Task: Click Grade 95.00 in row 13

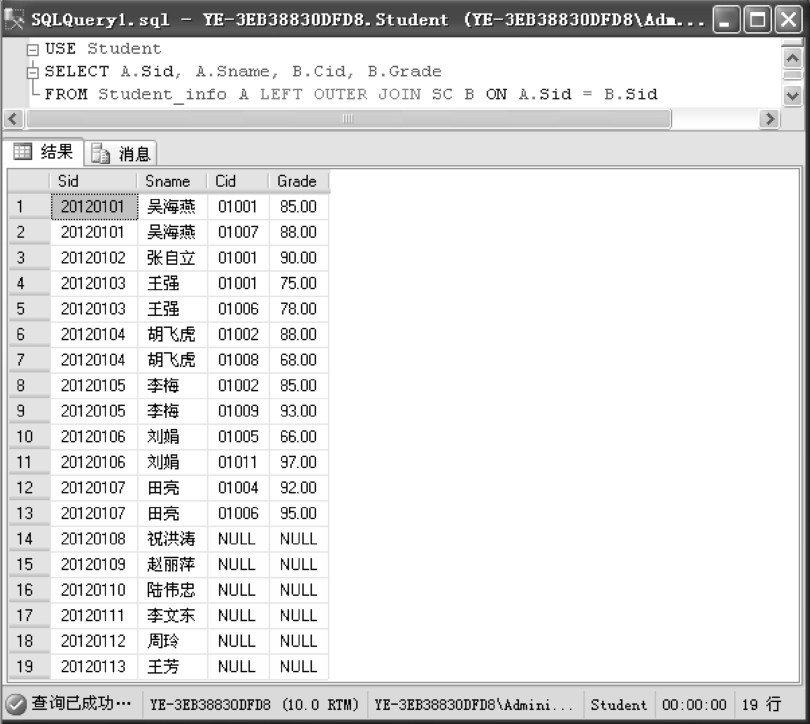Action: [299, 513]
